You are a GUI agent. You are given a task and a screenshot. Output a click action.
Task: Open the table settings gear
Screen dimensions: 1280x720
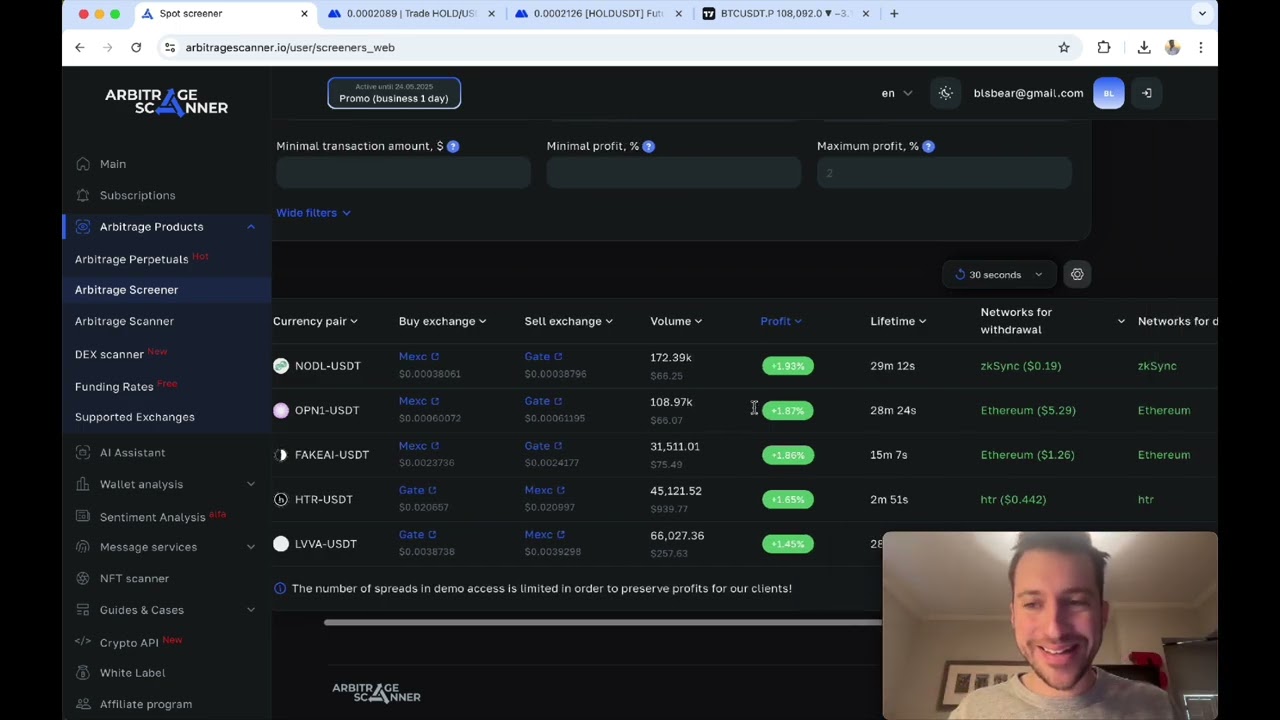(1077, 275)
